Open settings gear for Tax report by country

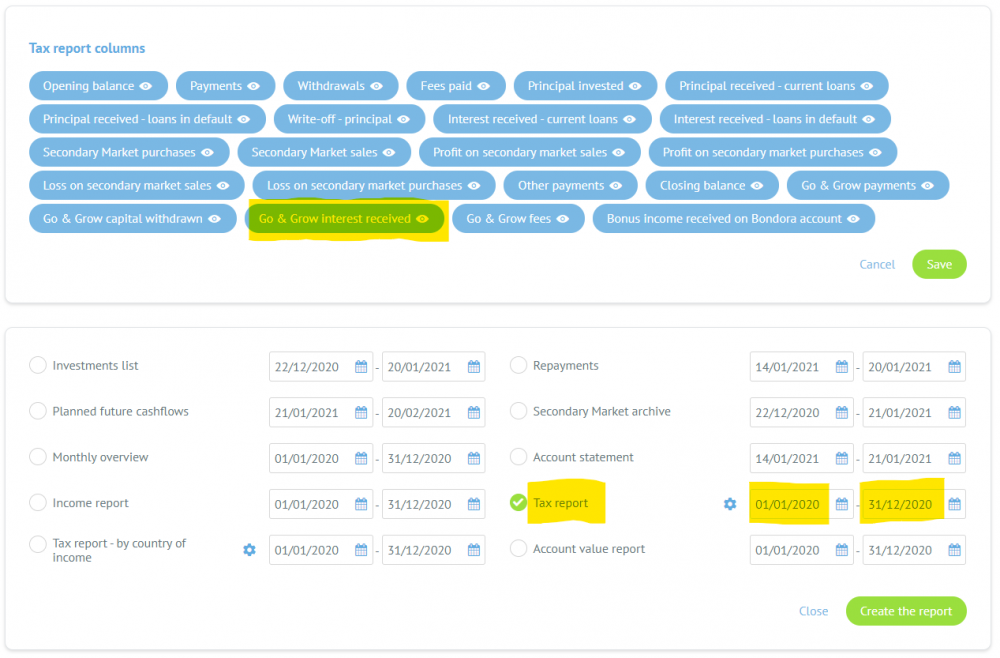249,550
